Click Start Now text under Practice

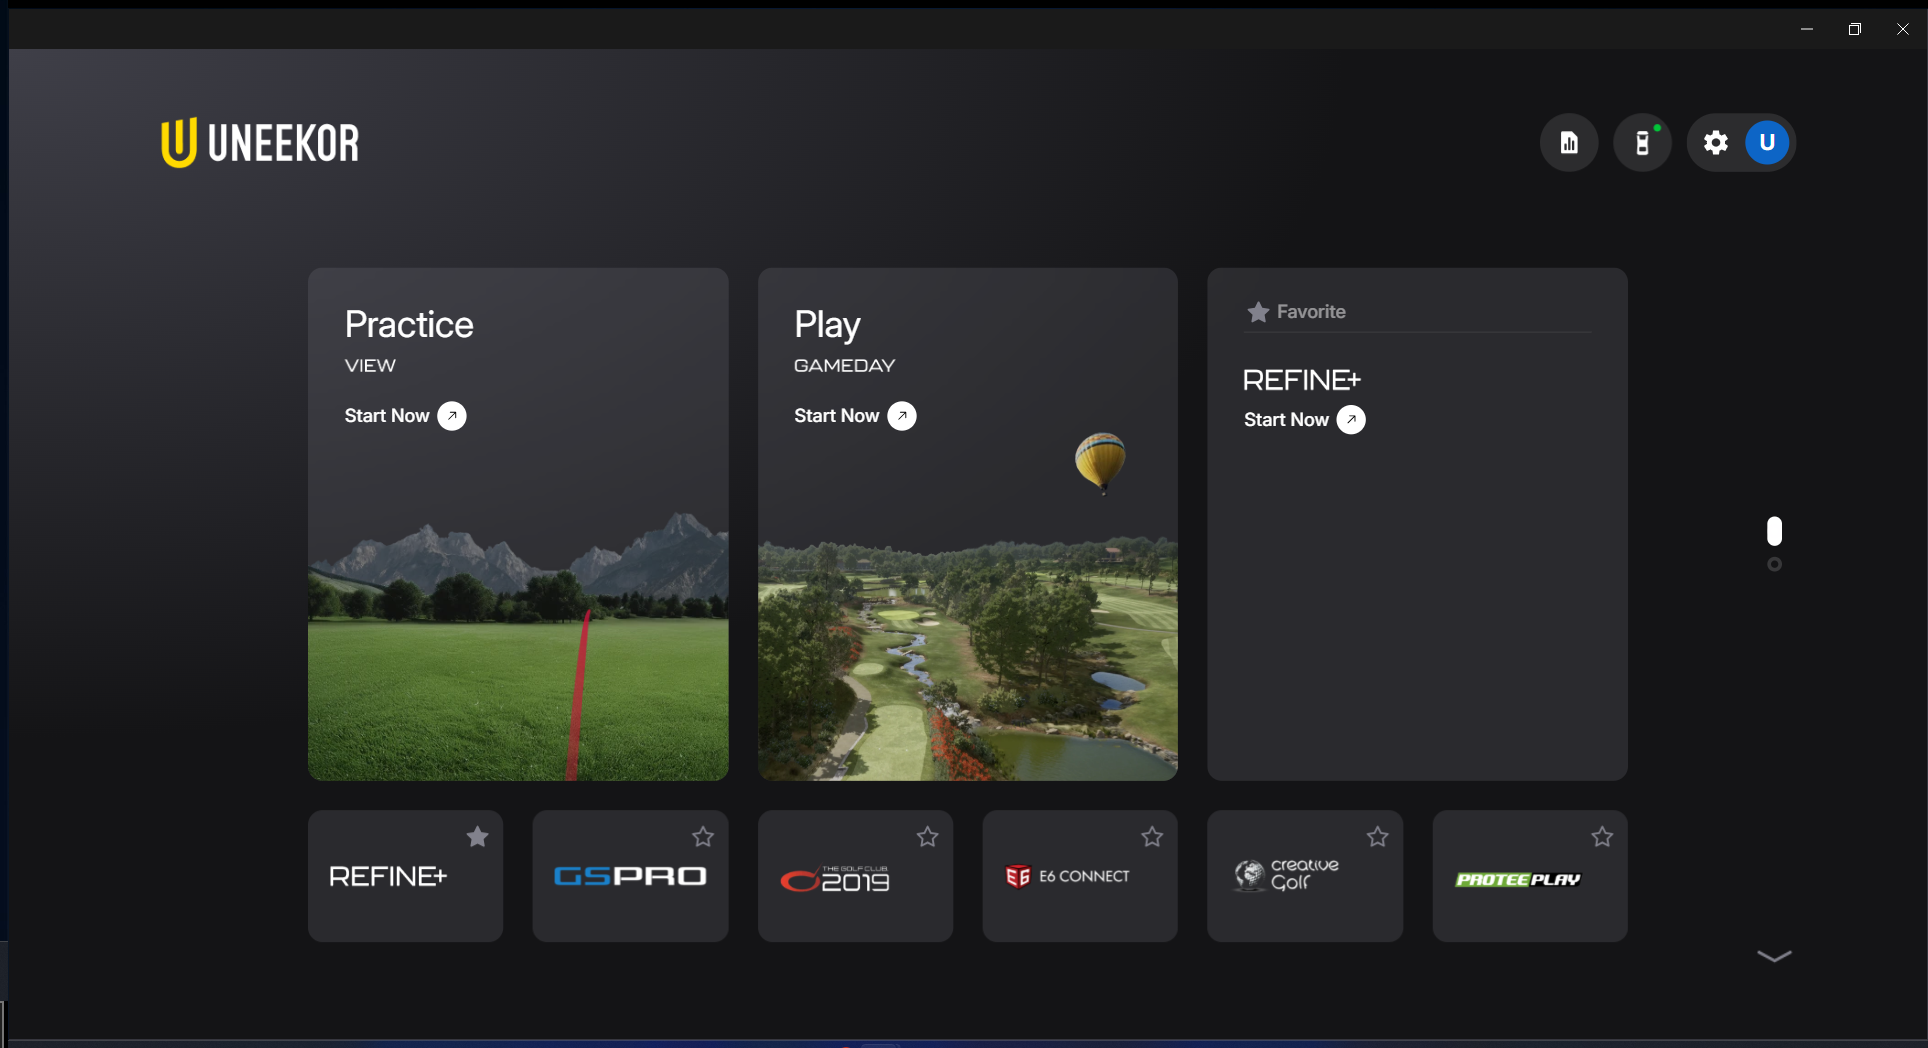(x=387, y=416)
